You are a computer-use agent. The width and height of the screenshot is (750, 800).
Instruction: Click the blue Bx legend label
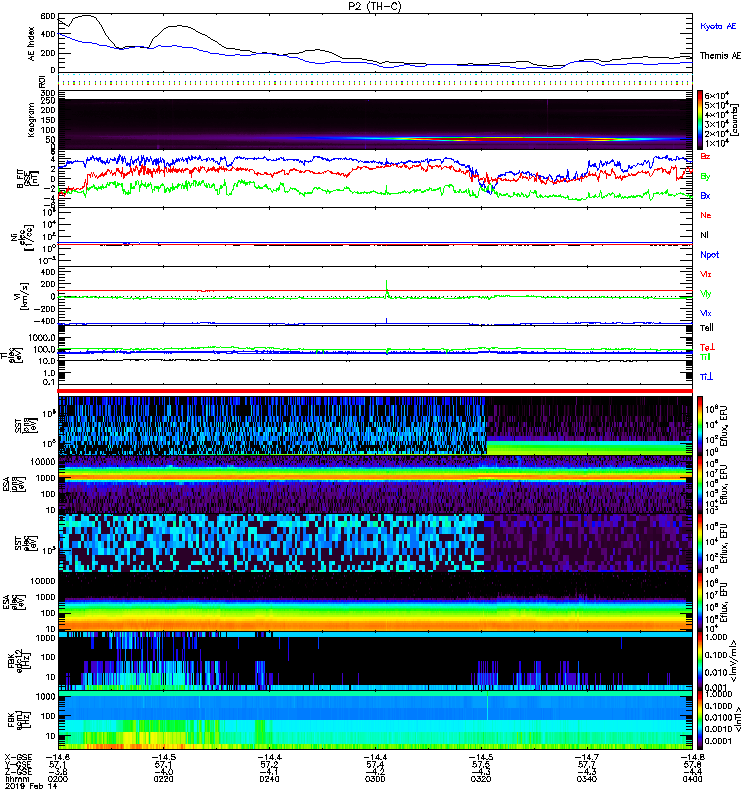705,196
